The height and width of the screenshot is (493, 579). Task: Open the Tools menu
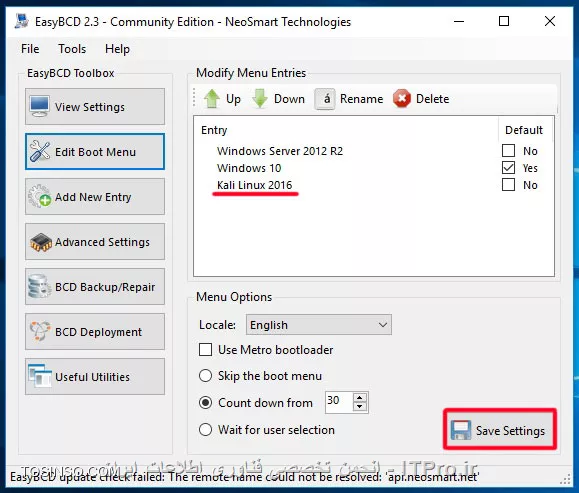[x=72, y=49]
